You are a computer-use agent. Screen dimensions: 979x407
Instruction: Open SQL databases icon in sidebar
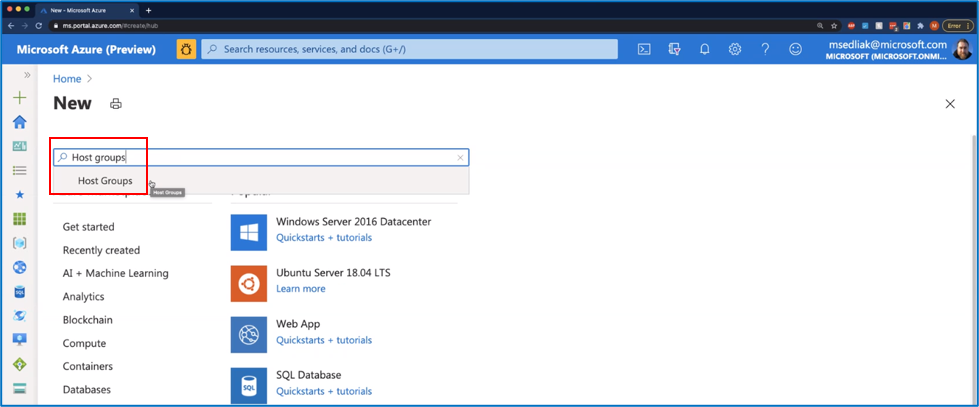[x=20, y=292]
